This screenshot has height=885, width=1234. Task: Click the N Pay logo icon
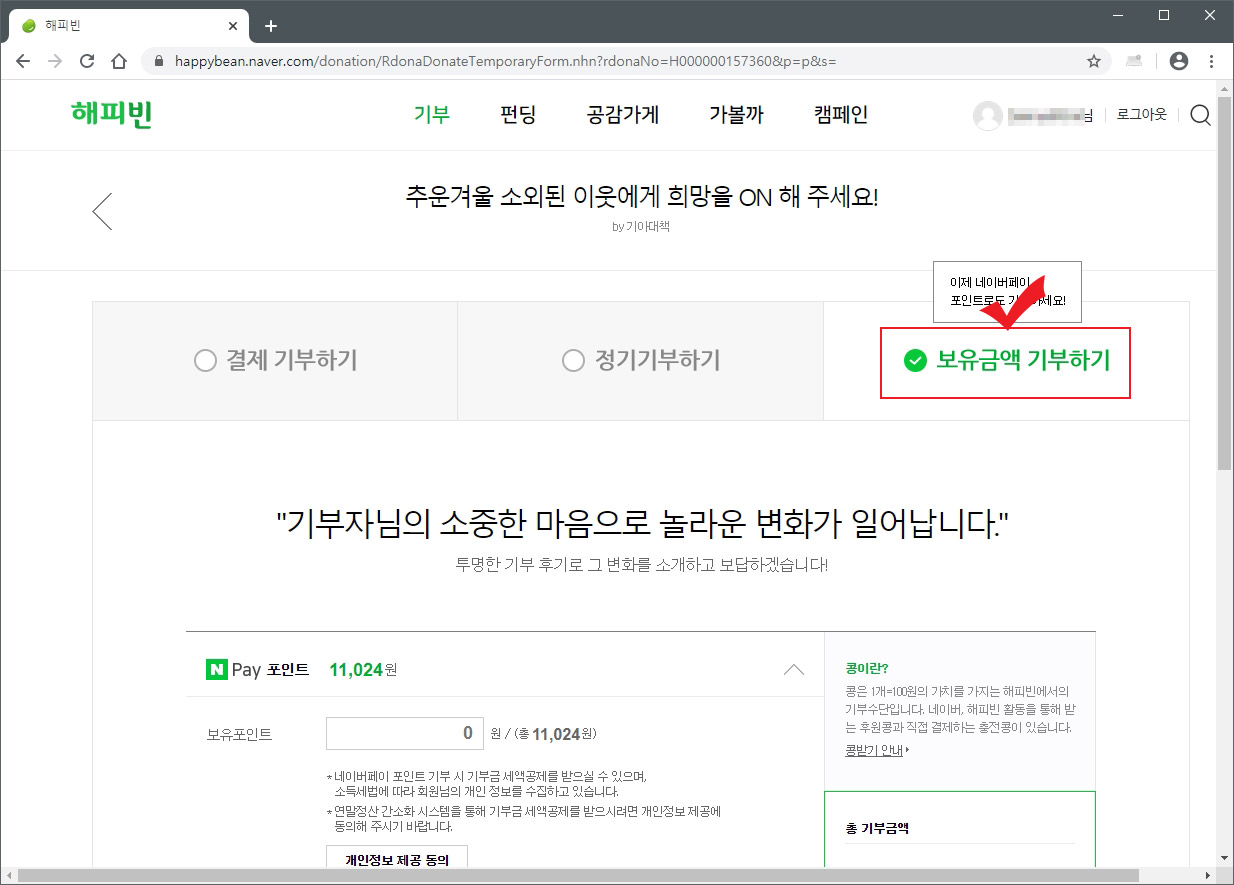(216, 669)
